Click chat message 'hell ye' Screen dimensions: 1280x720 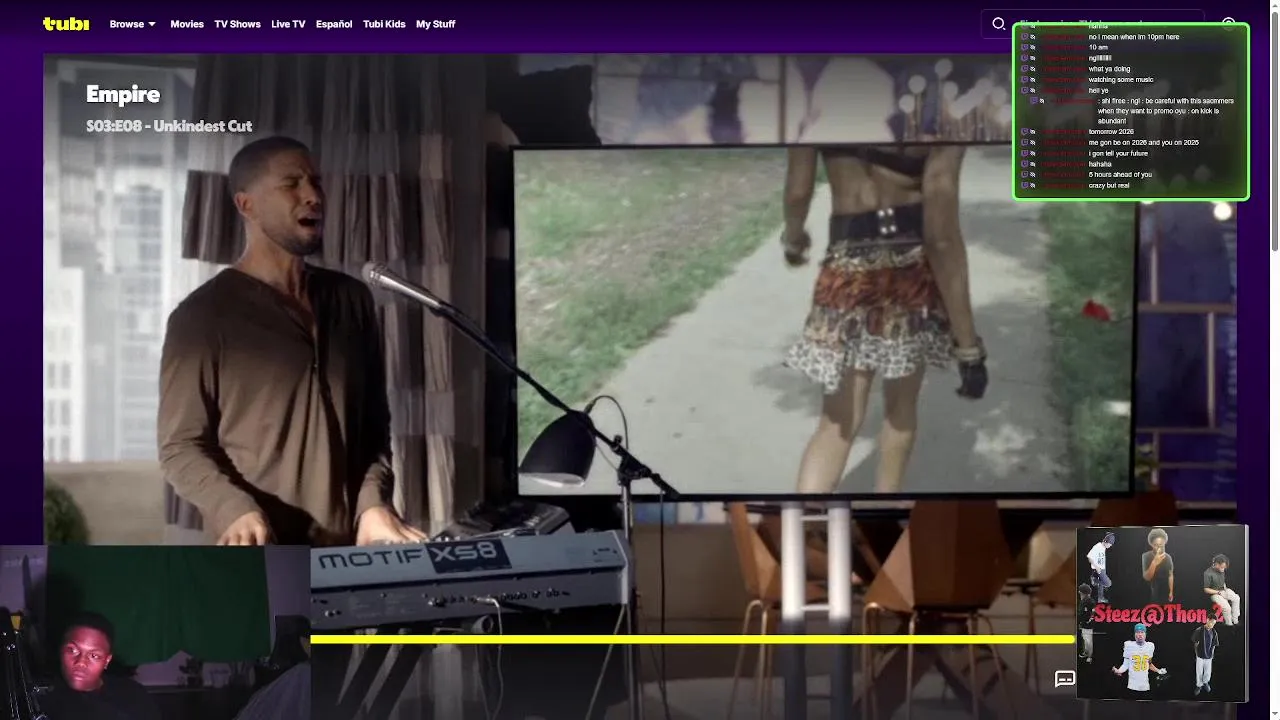1099,91
